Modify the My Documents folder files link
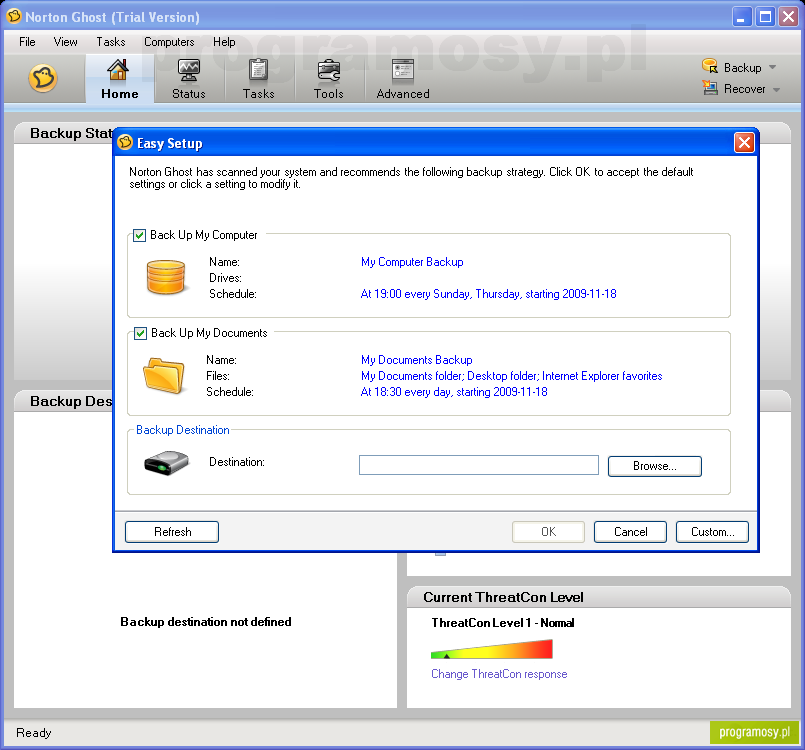805x750 pixels. pyautogui.click(x=511, y=376)
